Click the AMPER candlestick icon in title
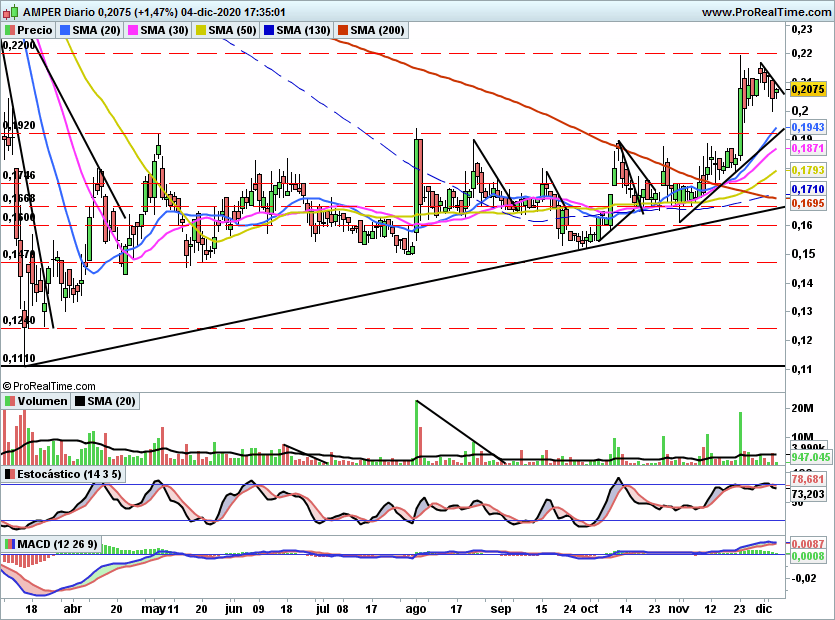The width and height of the screenshot is (835, 620). pyautogui.click(x=12, y=11)
